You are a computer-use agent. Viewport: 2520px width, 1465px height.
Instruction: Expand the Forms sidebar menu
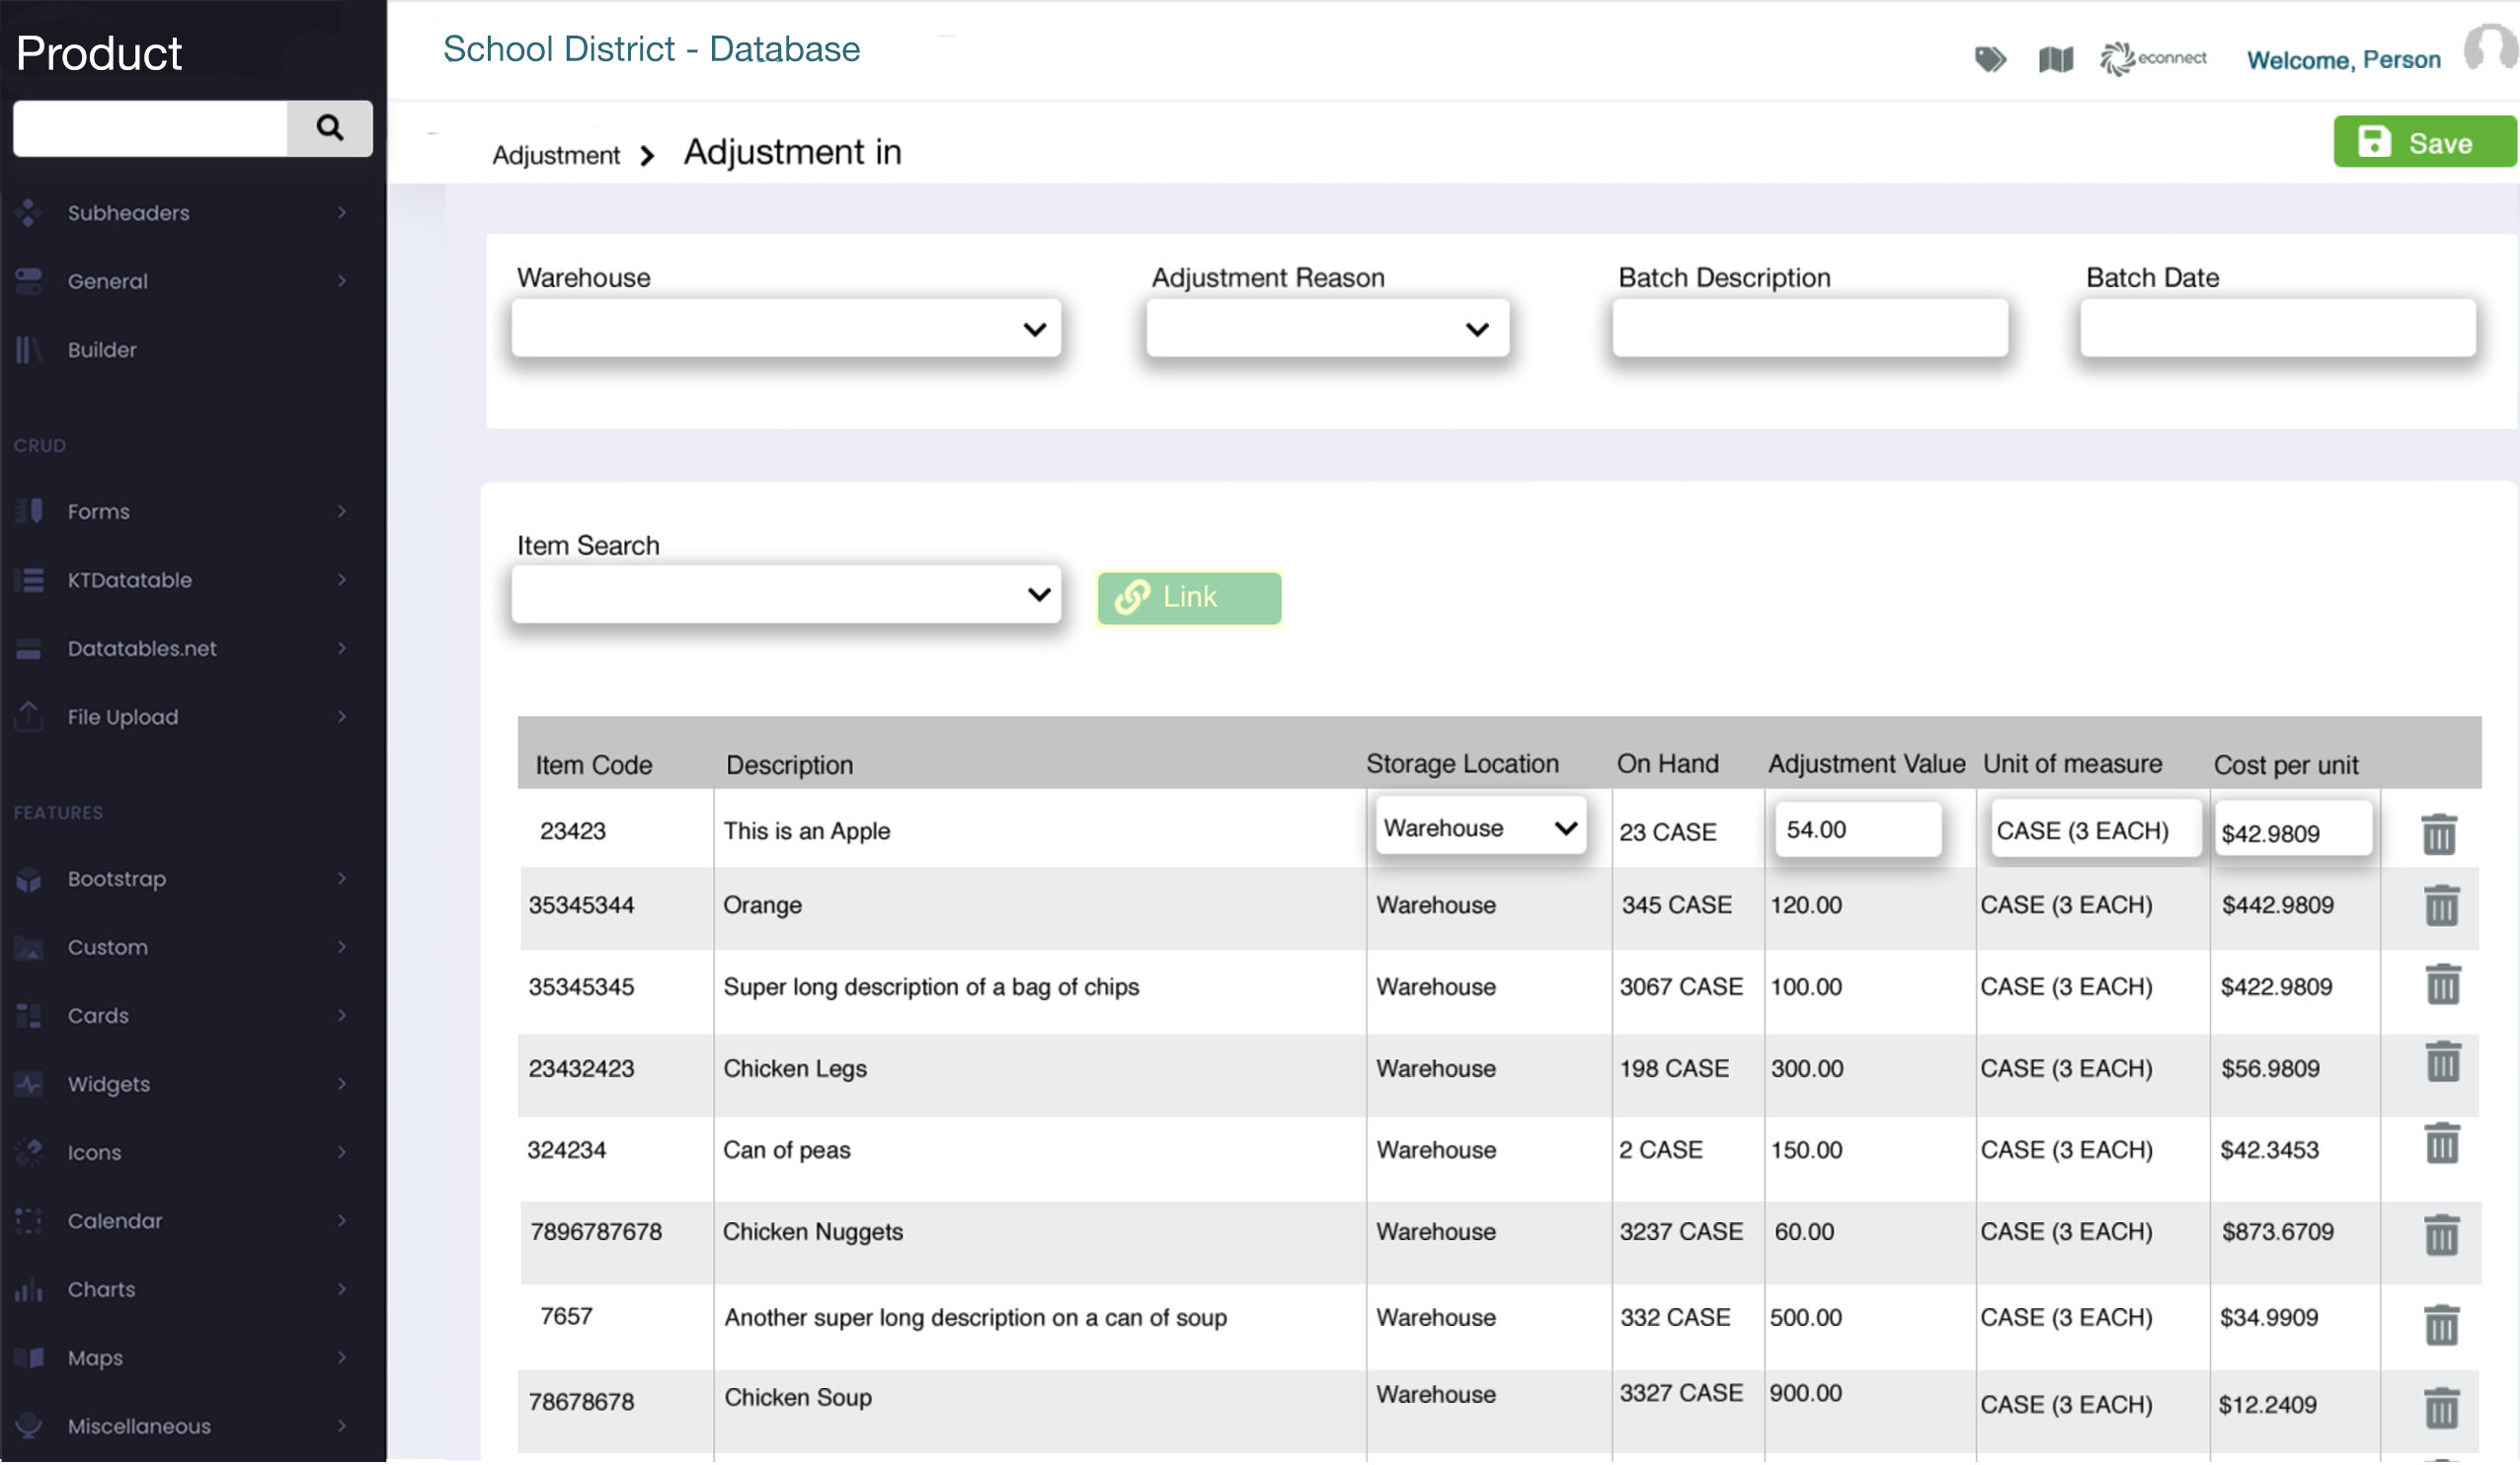coord(180,511)
